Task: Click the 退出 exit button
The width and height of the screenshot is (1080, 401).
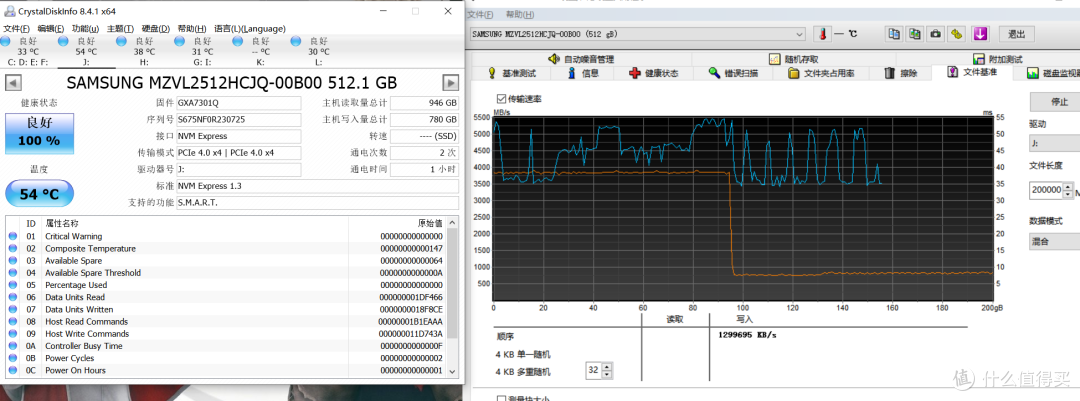Action: (1016, 34)
